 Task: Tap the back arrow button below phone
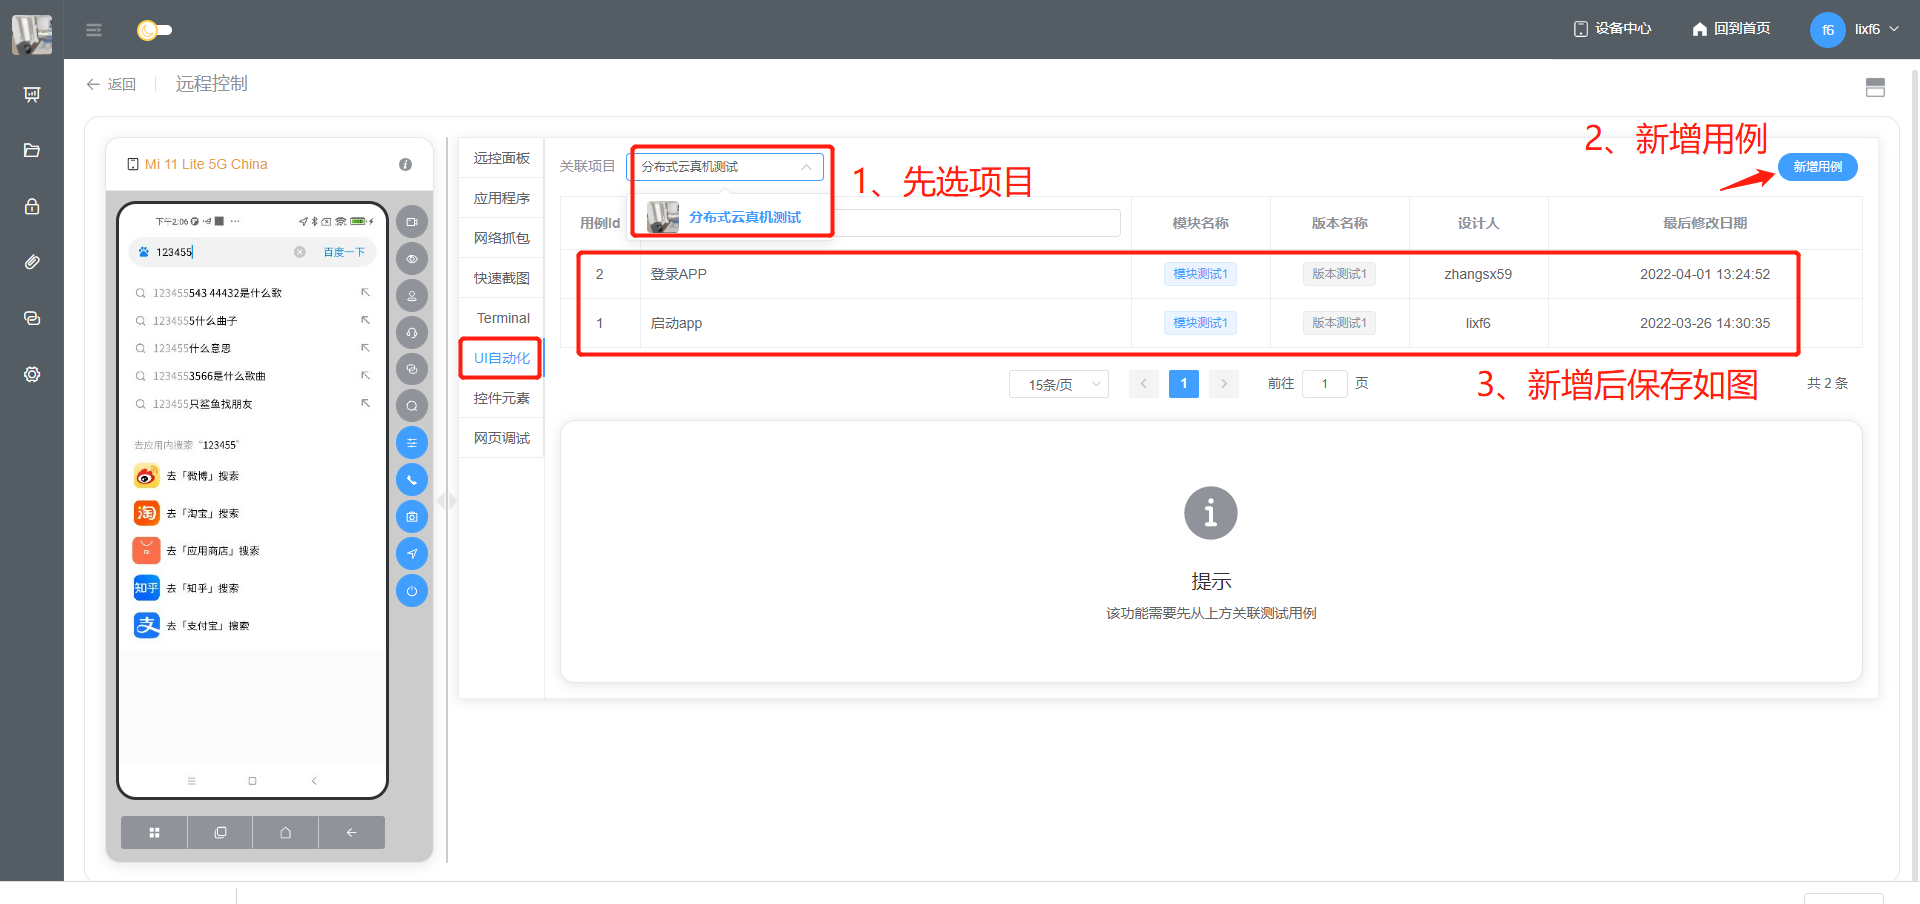tap(352, 832)
